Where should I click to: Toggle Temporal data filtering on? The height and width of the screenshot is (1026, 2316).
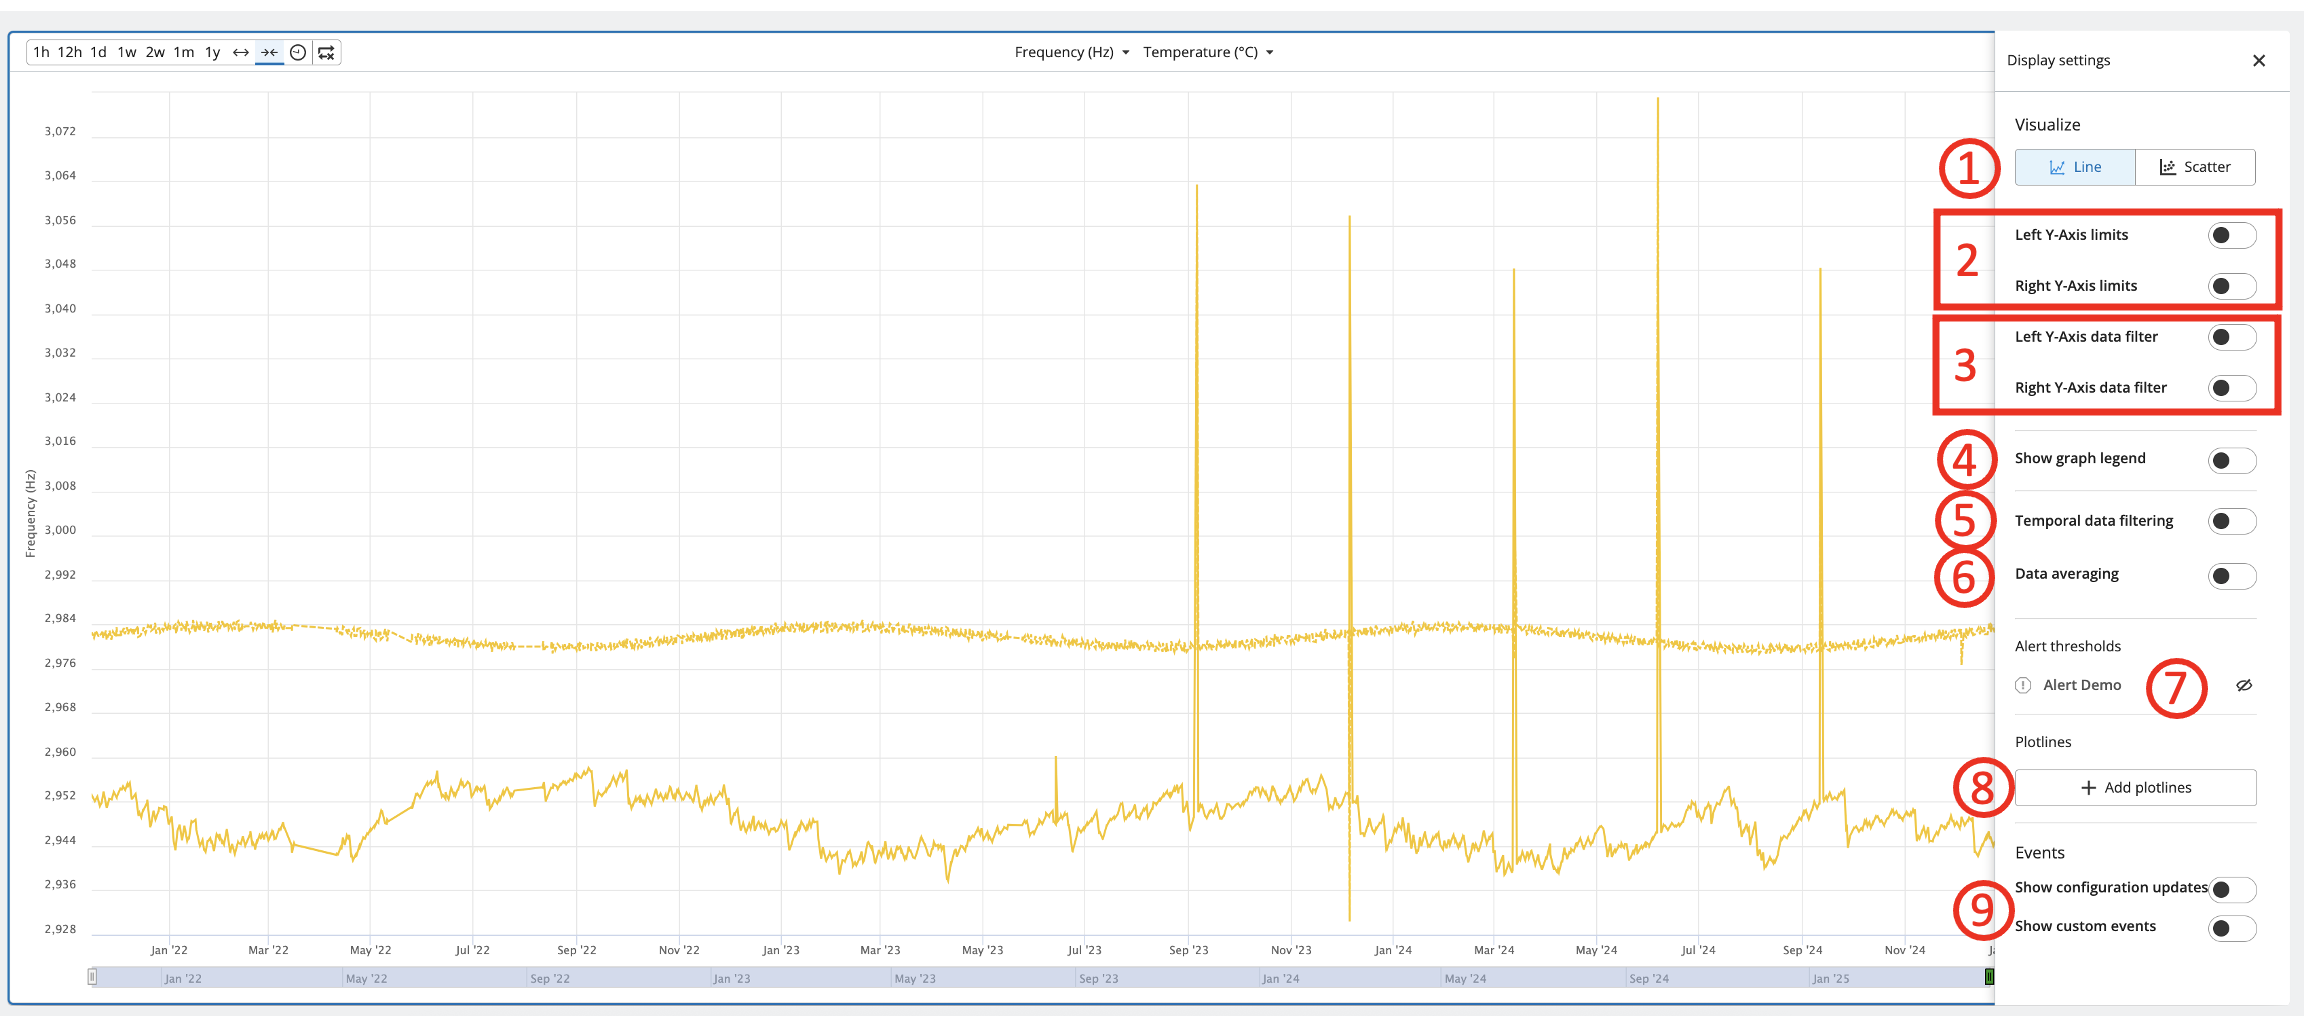[x=2231, y=522]
